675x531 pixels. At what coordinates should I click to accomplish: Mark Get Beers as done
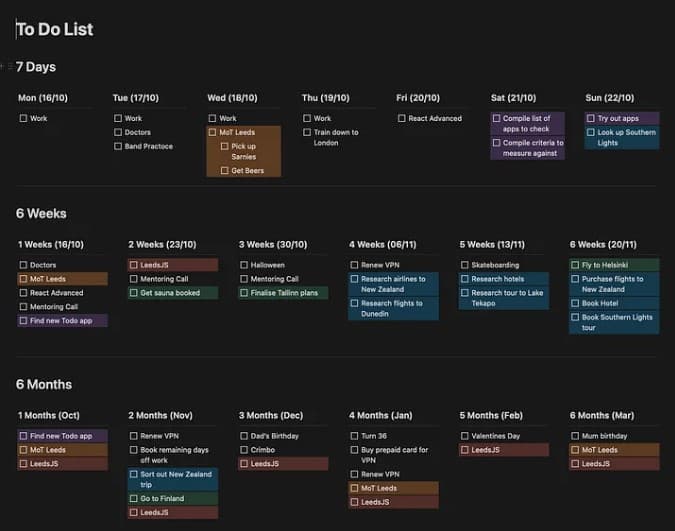[224, 171]
